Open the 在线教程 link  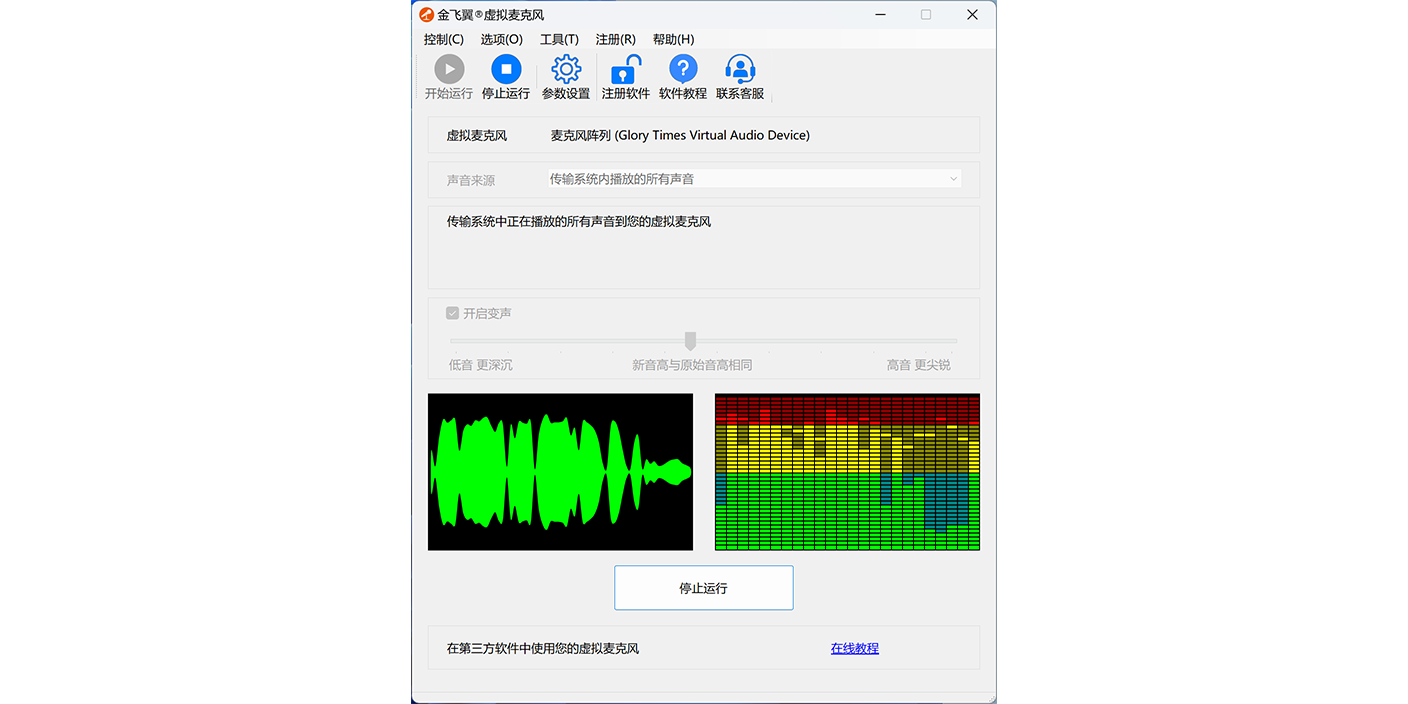pyautogui.click(x=855, y=648)
